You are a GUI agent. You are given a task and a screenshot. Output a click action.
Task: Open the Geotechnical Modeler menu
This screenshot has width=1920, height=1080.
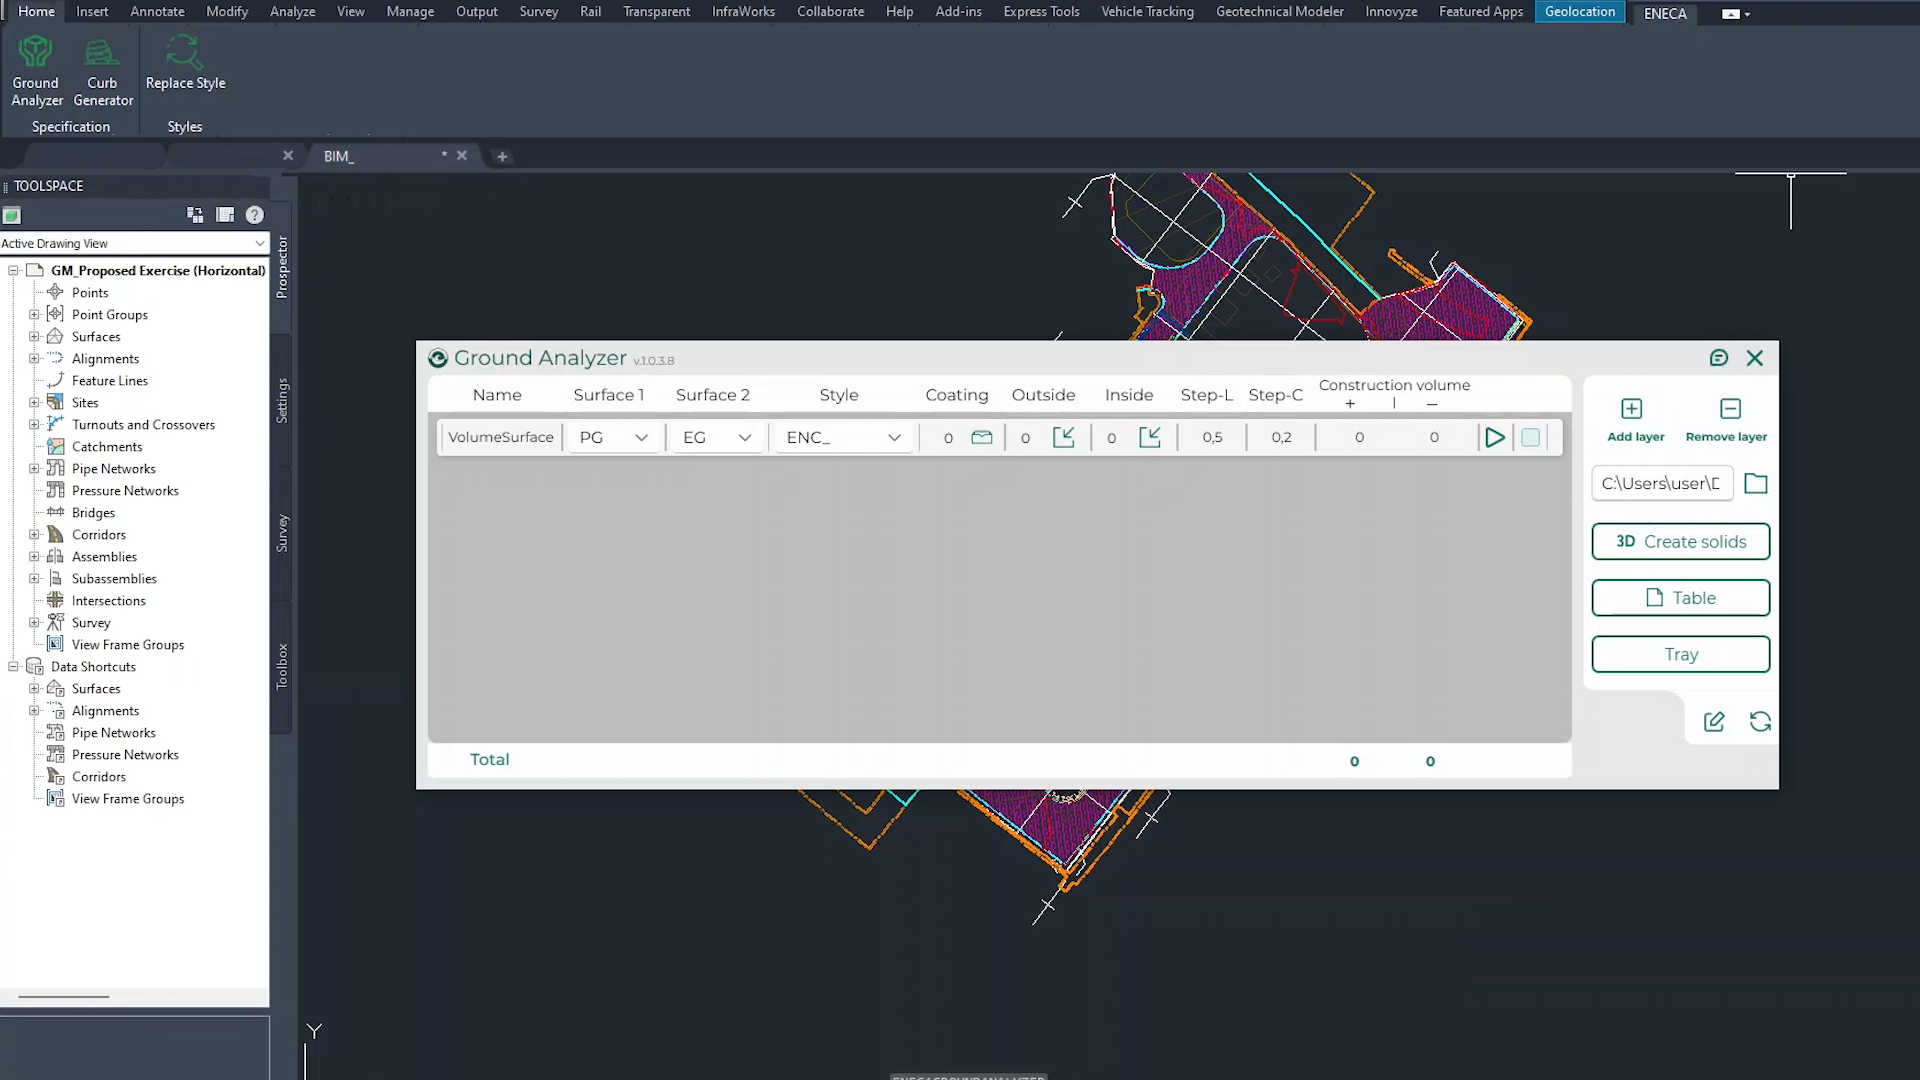coord(1279,12)
